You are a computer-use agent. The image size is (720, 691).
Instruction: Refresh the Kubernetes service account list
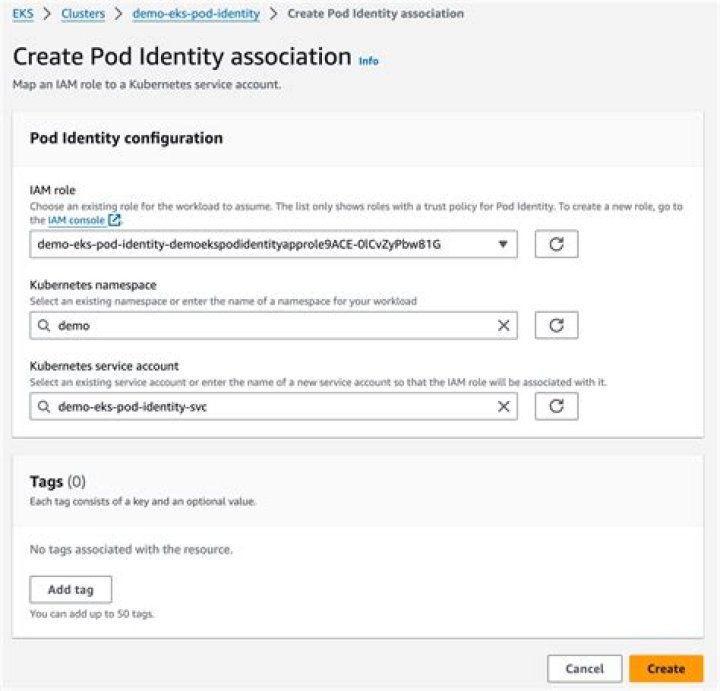pyautogui.click(x=557, y=406)
